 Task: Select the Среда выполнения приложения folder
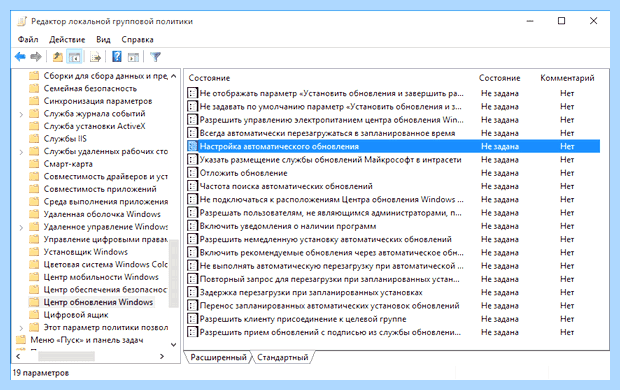(x=106, y=202)
